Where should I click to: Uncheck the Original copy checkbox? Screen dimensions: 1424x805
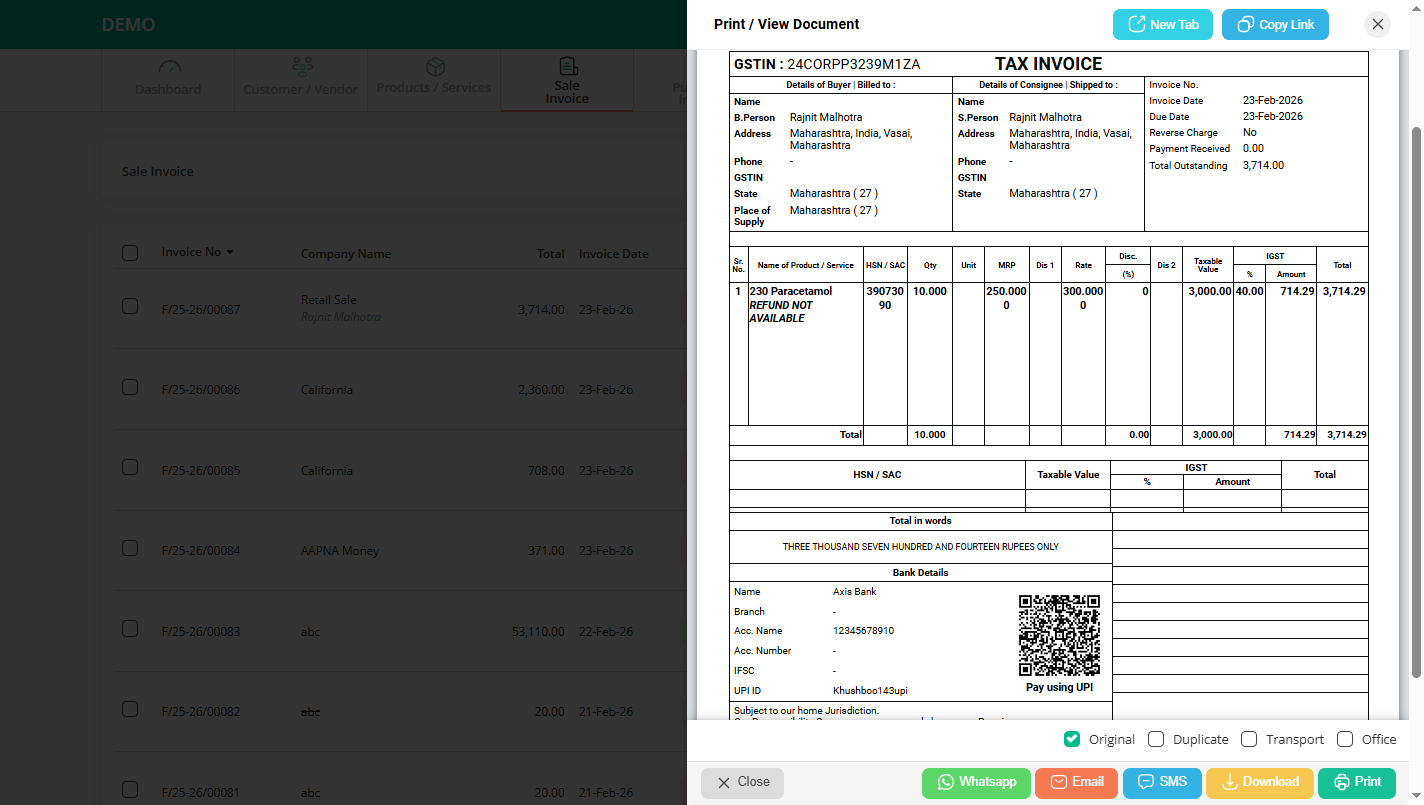[x=1072, y=739]
